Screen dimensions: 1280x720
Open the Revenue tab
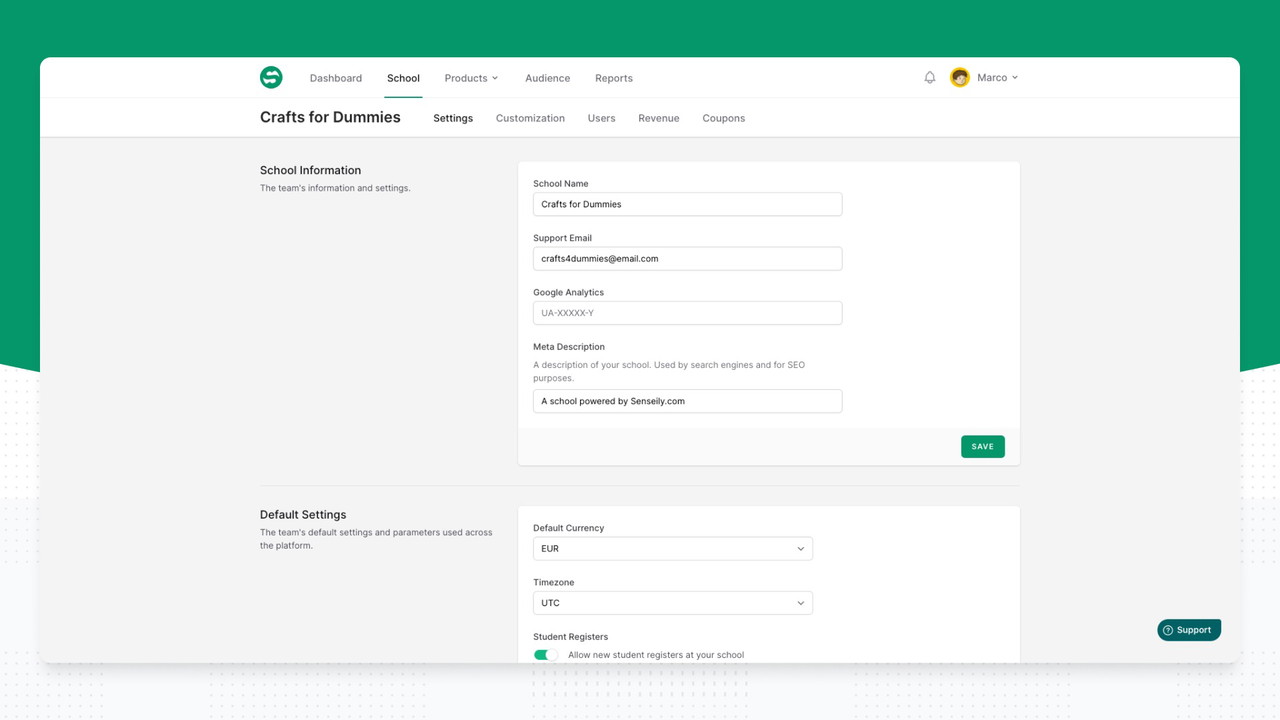pyautogui.click(x=658, y=118)
